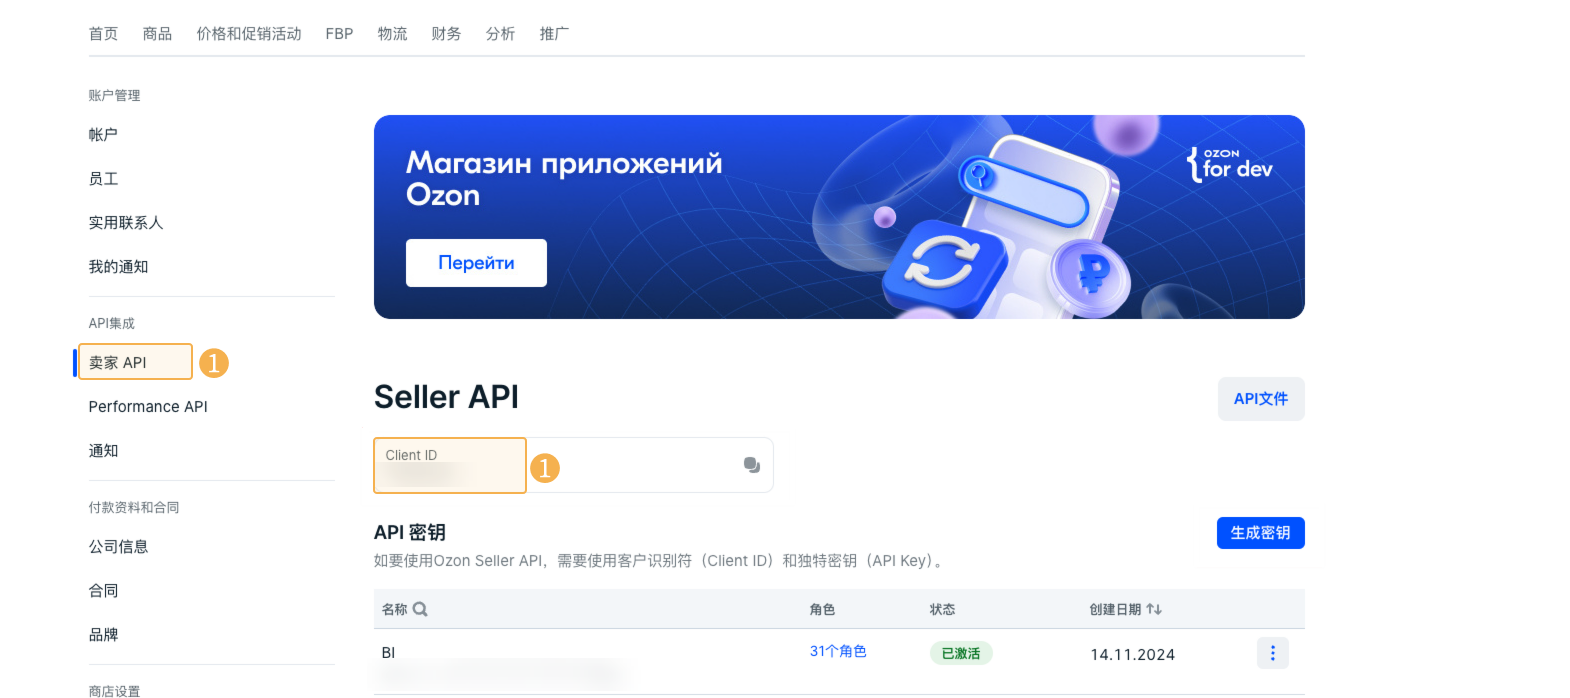Open the Ozon for dev logo

tap(1230, 164)
